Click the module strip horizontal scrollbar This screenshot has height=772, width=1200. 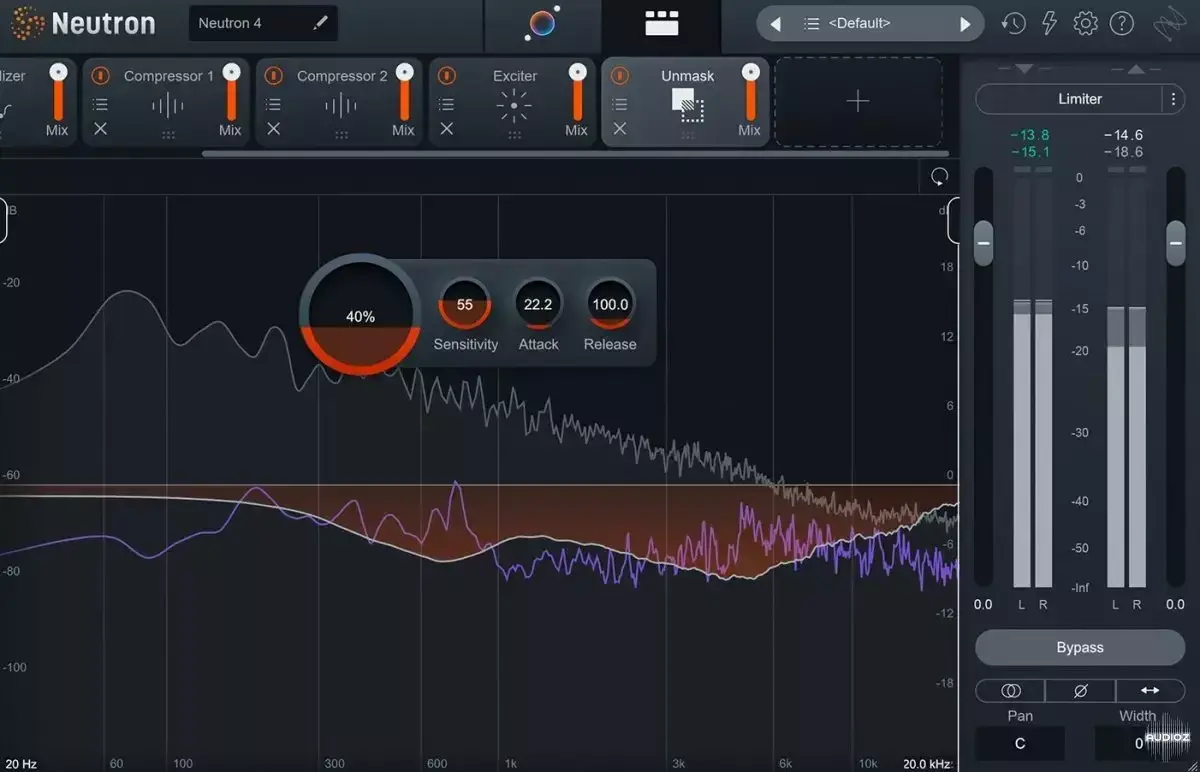574,154
